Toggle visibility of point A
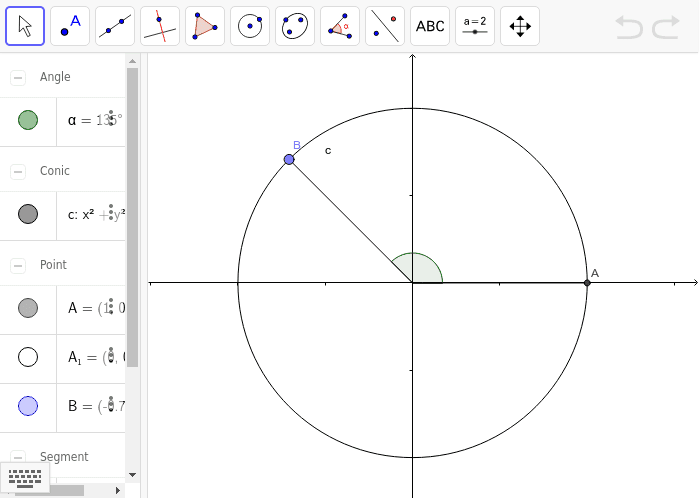 pos(28,308)
